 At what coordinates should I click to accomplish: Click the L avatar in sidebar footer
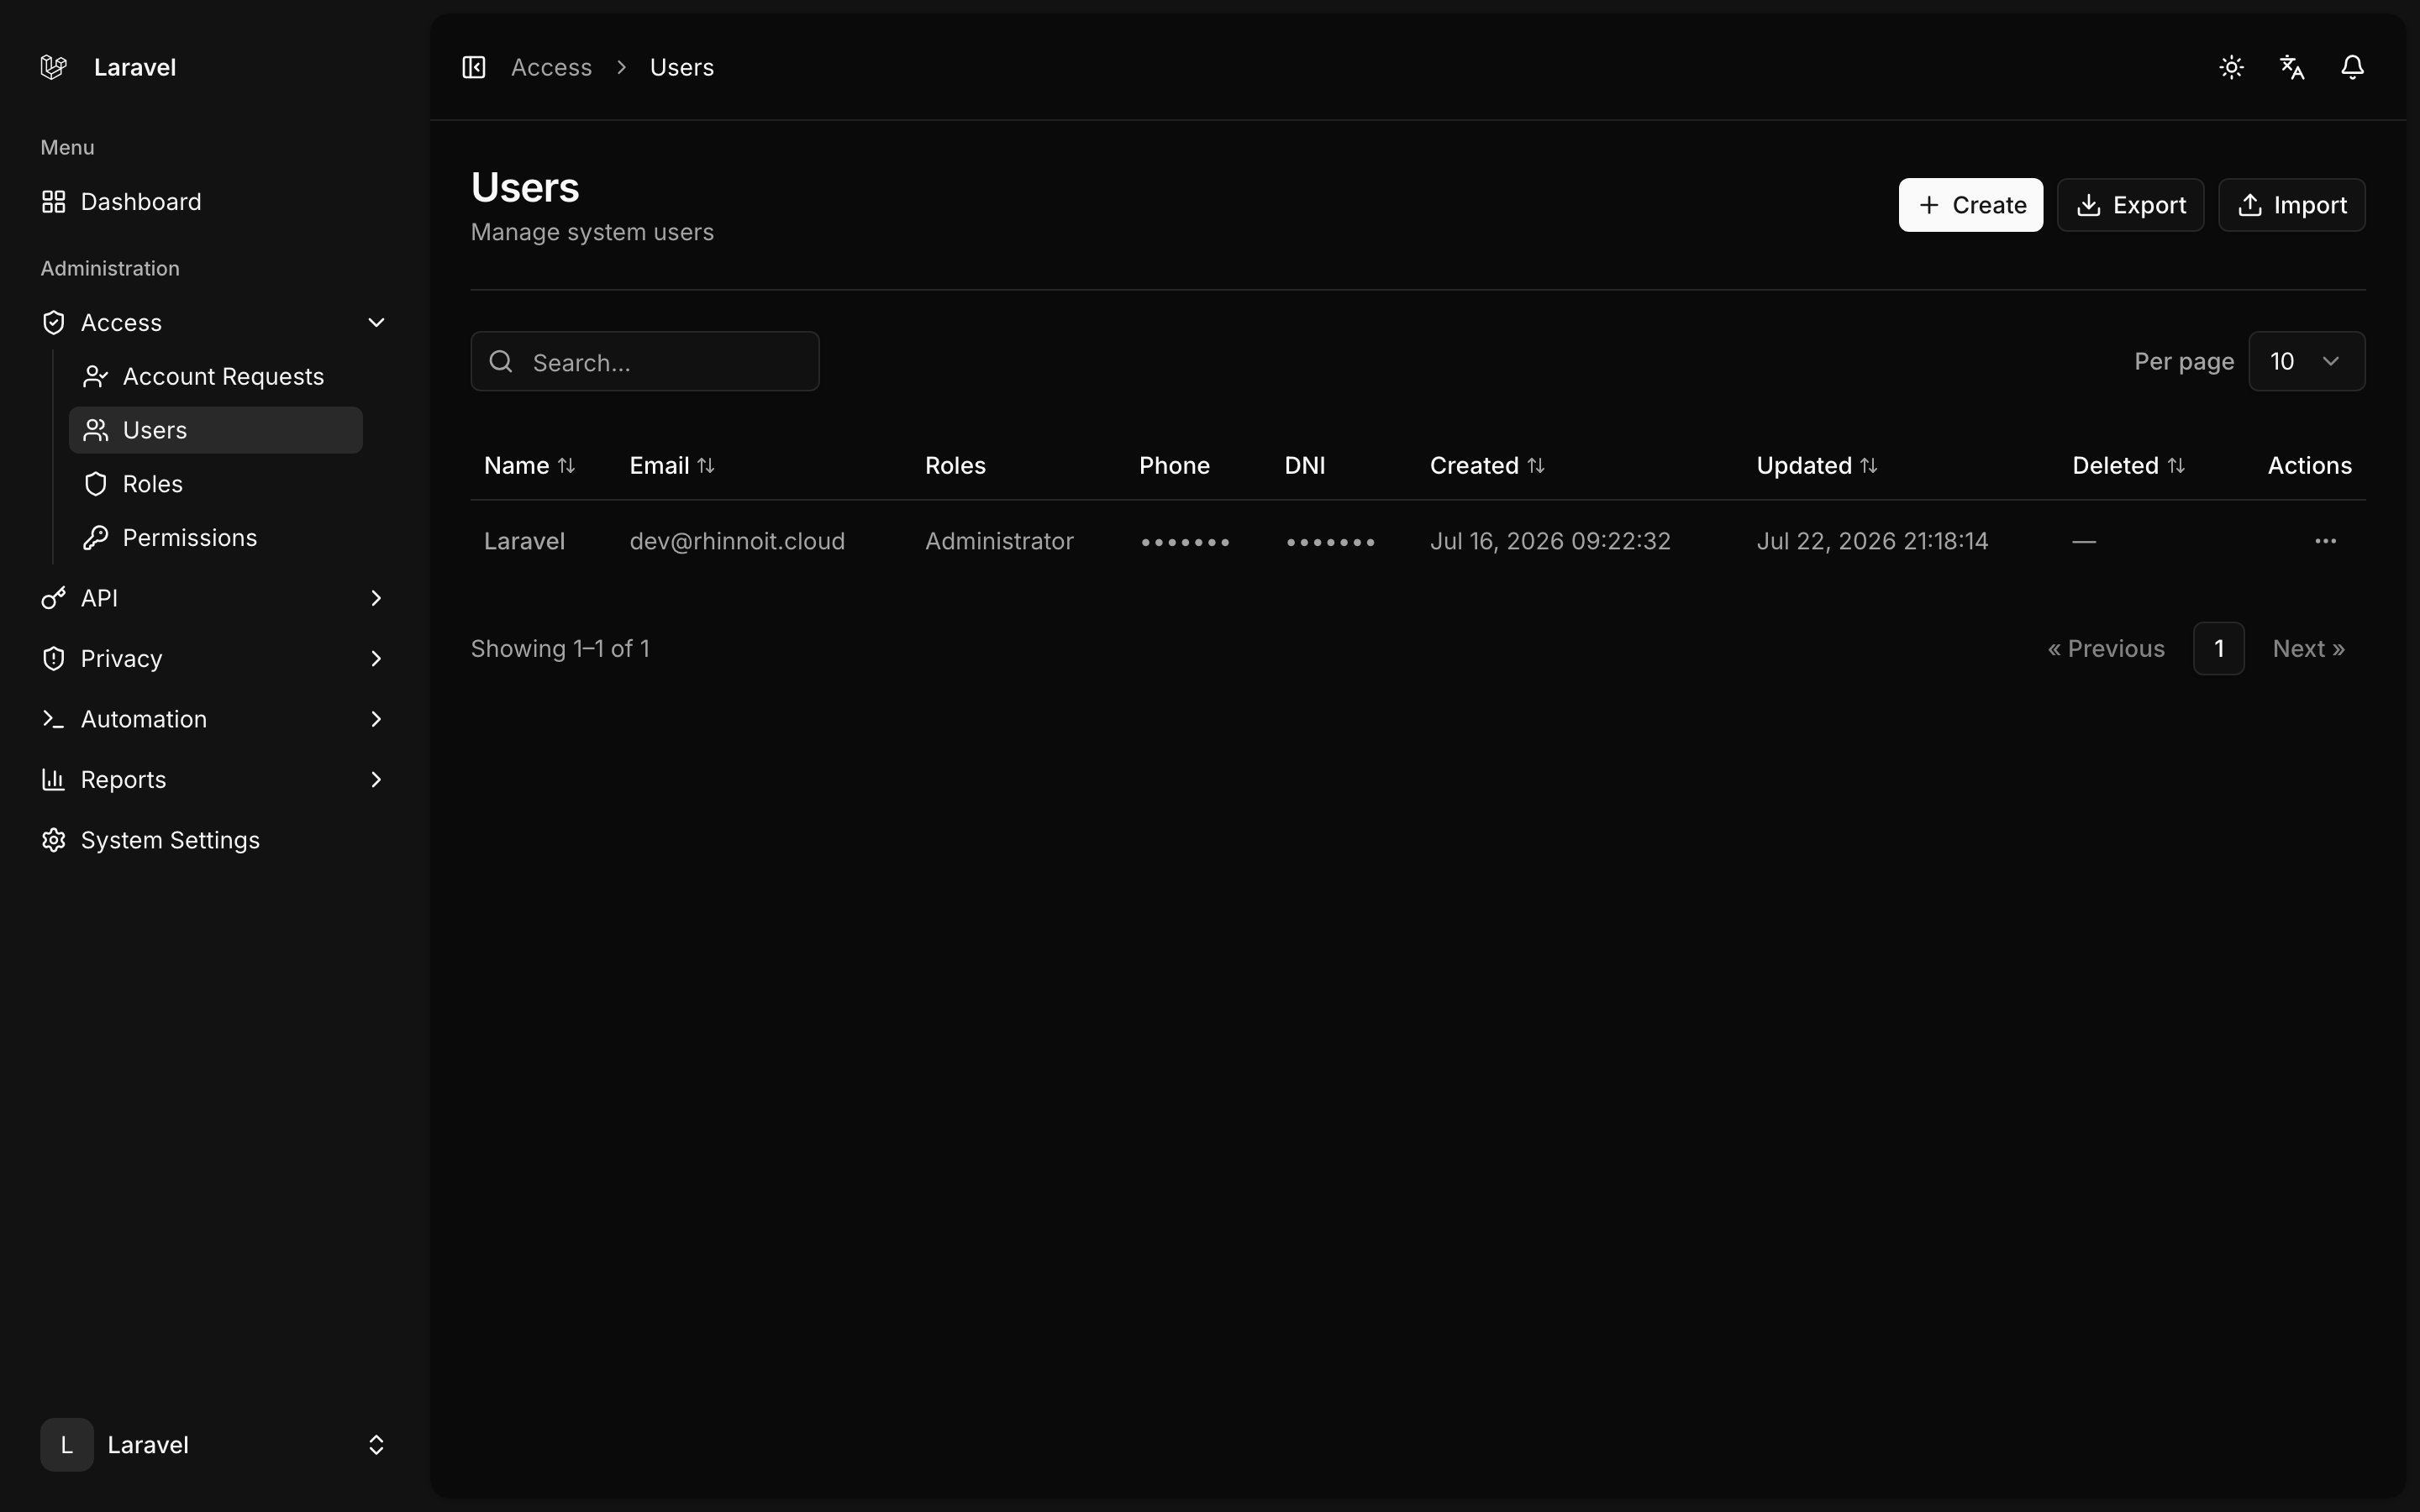pyautogui.click(x=67, y=1444)
